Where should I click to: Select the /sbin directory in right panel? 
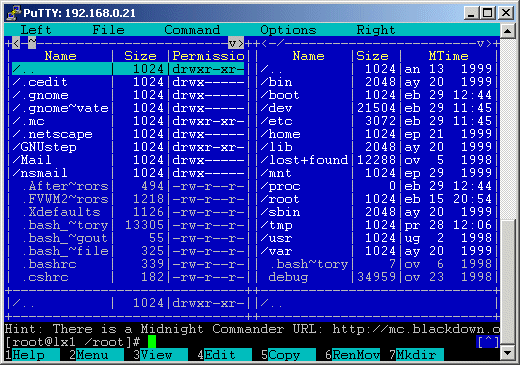click(x=376, y=212)
